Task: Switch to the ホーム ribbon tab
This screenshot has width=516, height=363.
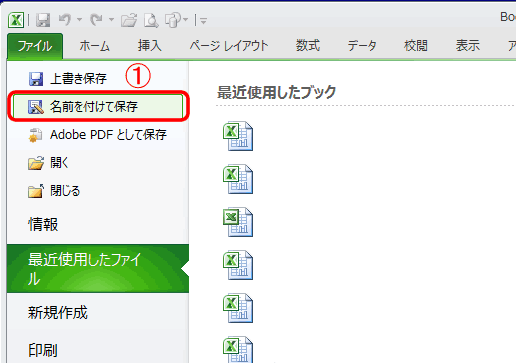Action: [94, 46]
